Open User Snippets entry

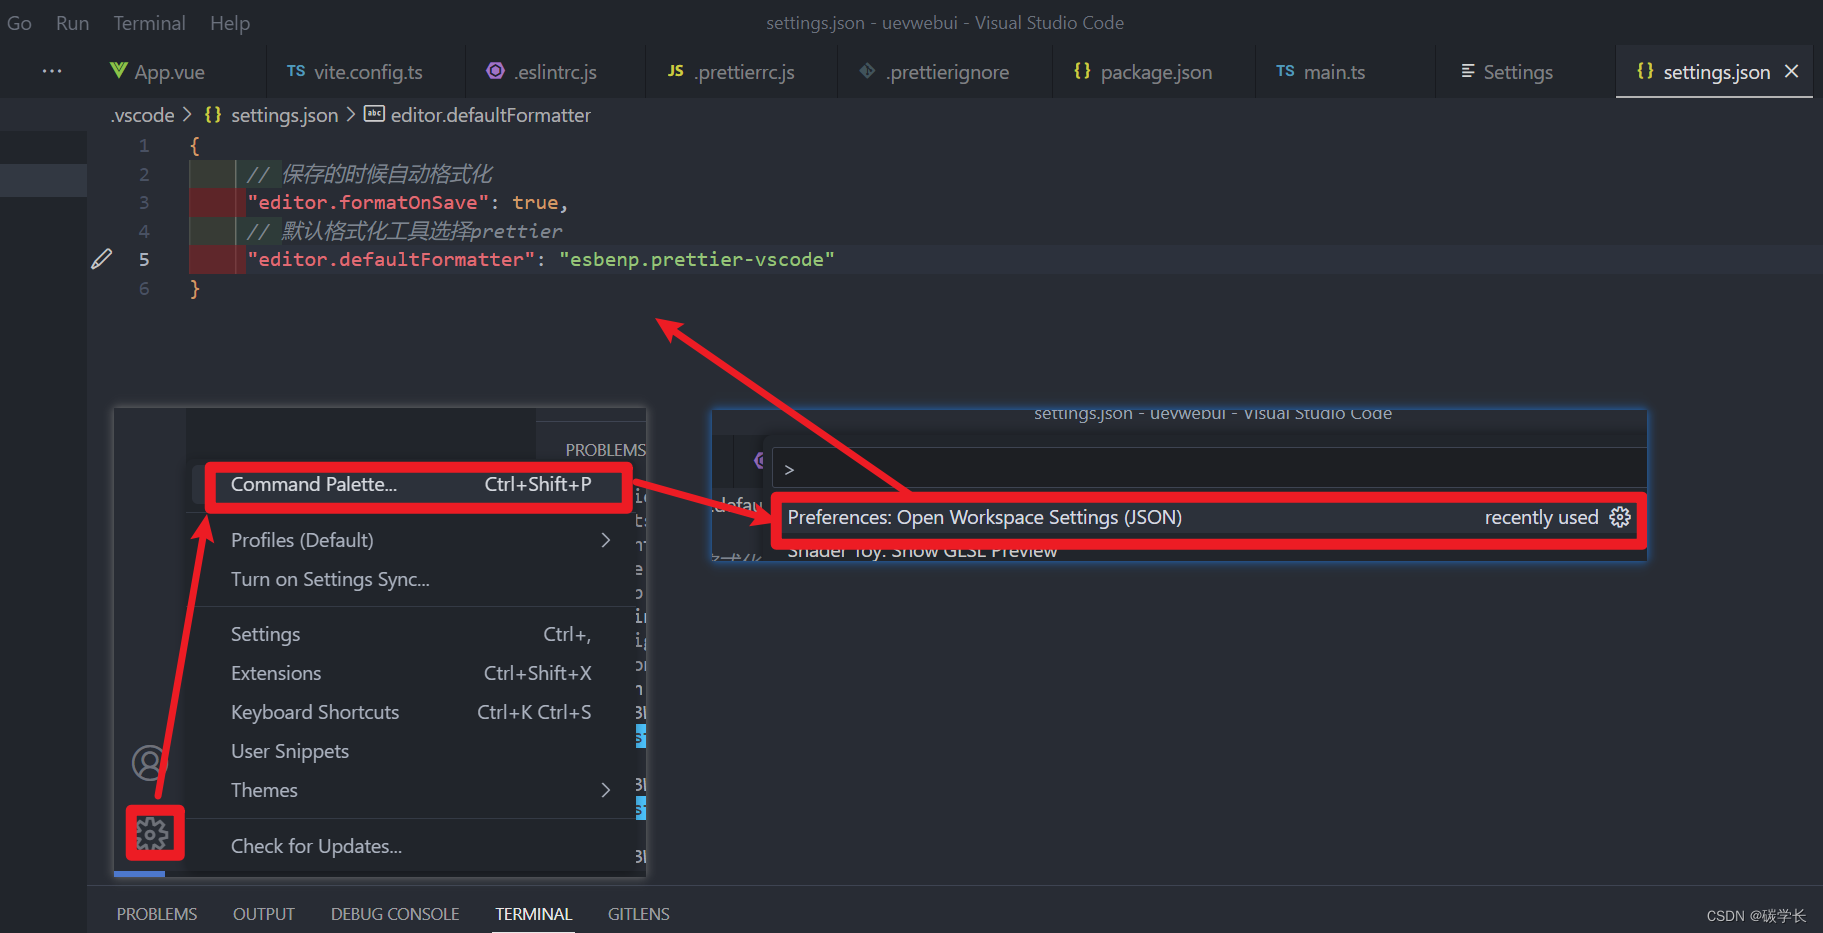tap(410, 751)
